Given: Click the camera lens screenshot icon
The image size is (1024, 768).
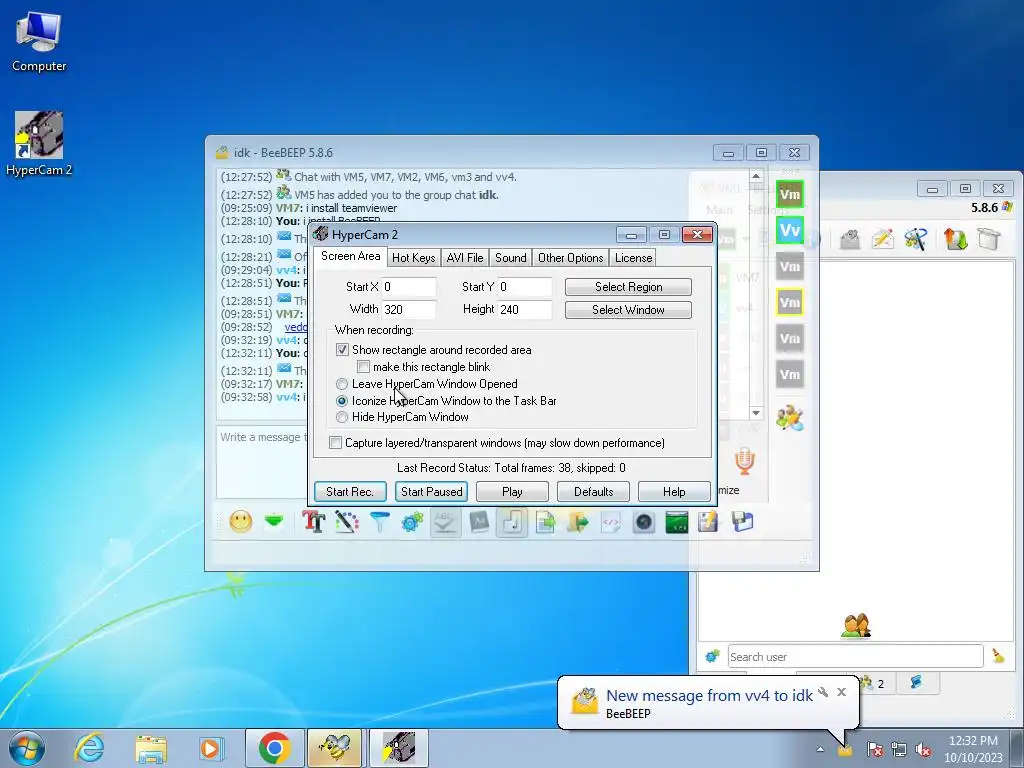Looking at the screenshot, I should (x=644, y=522).
